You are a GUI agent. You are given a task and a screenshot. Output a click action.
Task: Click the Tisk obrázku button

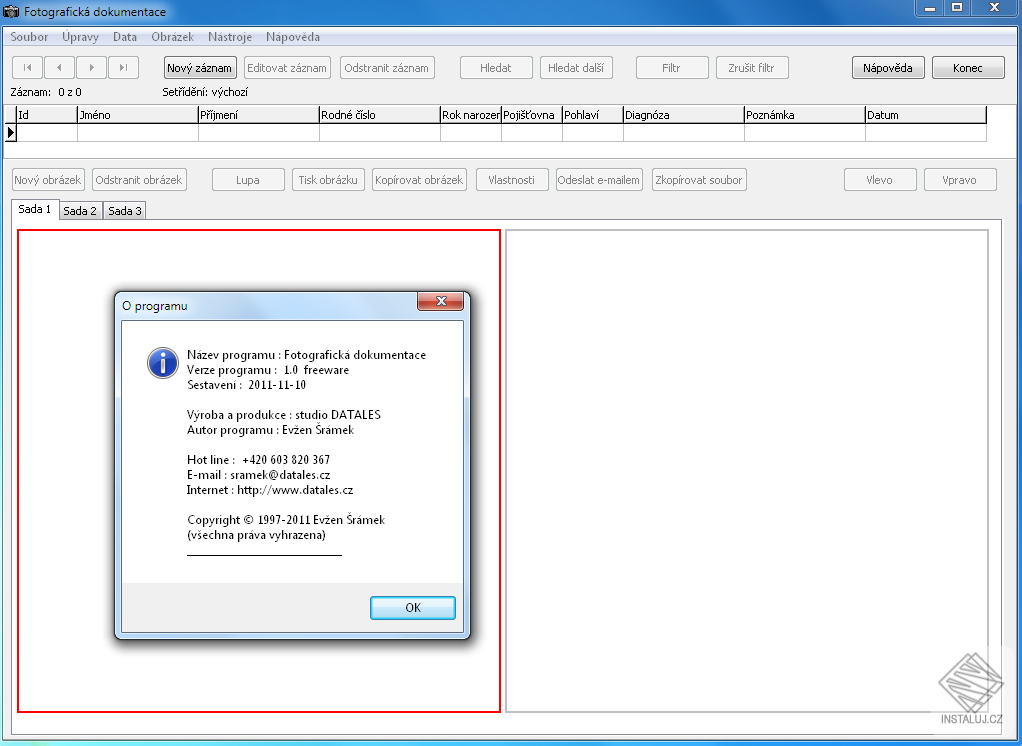click(x=328, y=180)
